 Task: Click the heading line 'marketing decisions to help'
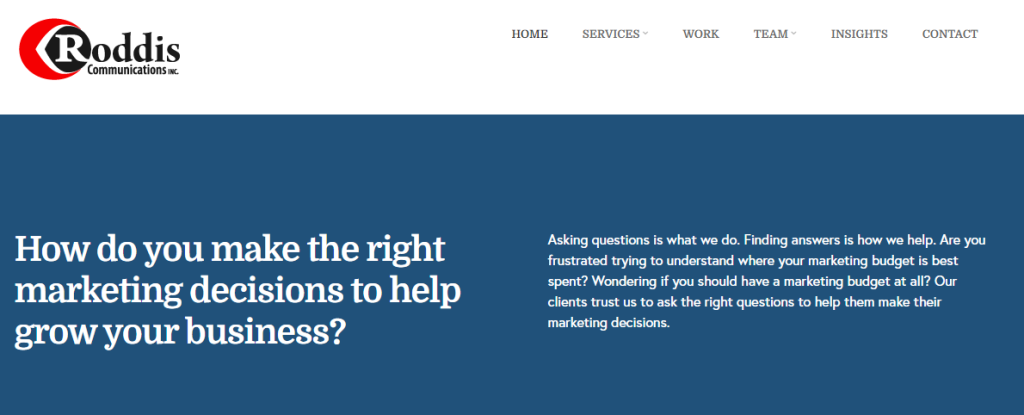pyautogui.click(x=238, y=292)
